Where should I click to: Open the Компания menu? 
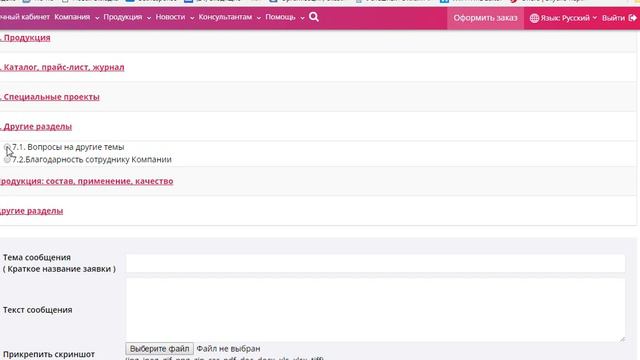(72, 17)
